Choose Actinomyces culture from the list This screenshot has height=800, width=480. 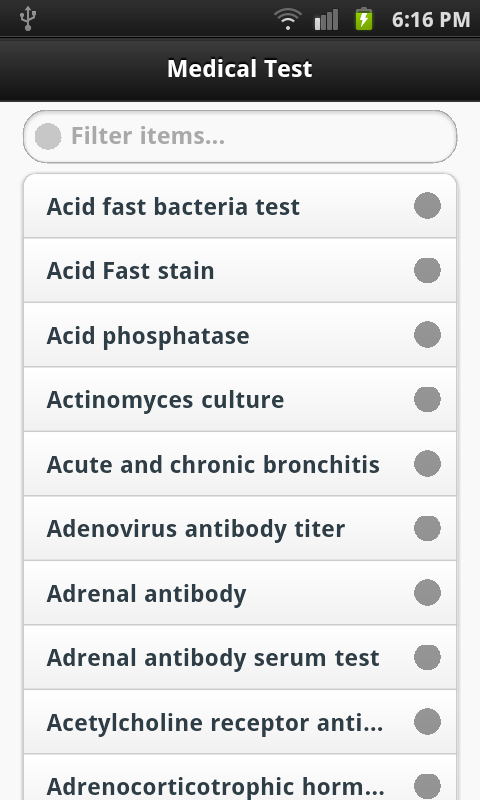click(240, 399)
